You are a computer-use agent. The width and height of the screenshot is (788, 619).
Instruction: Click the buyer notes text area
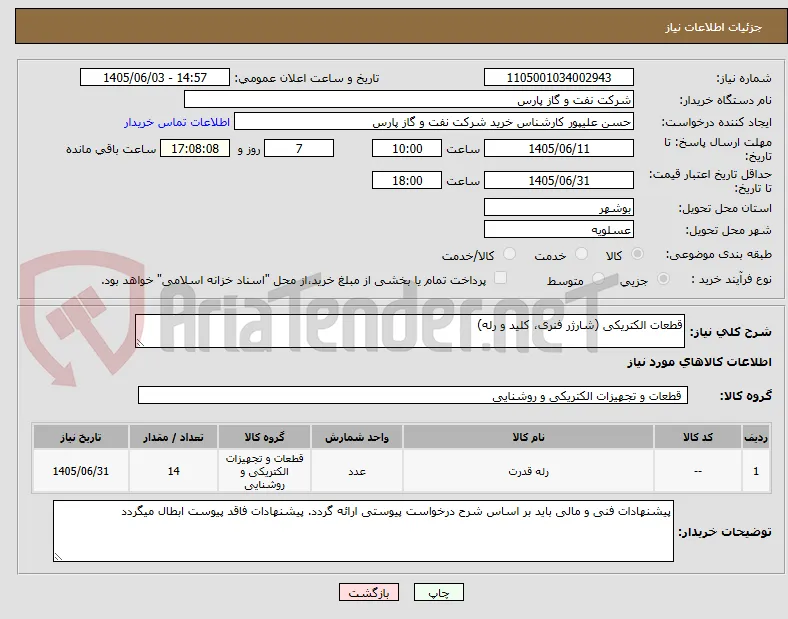(x=363, y=531)
